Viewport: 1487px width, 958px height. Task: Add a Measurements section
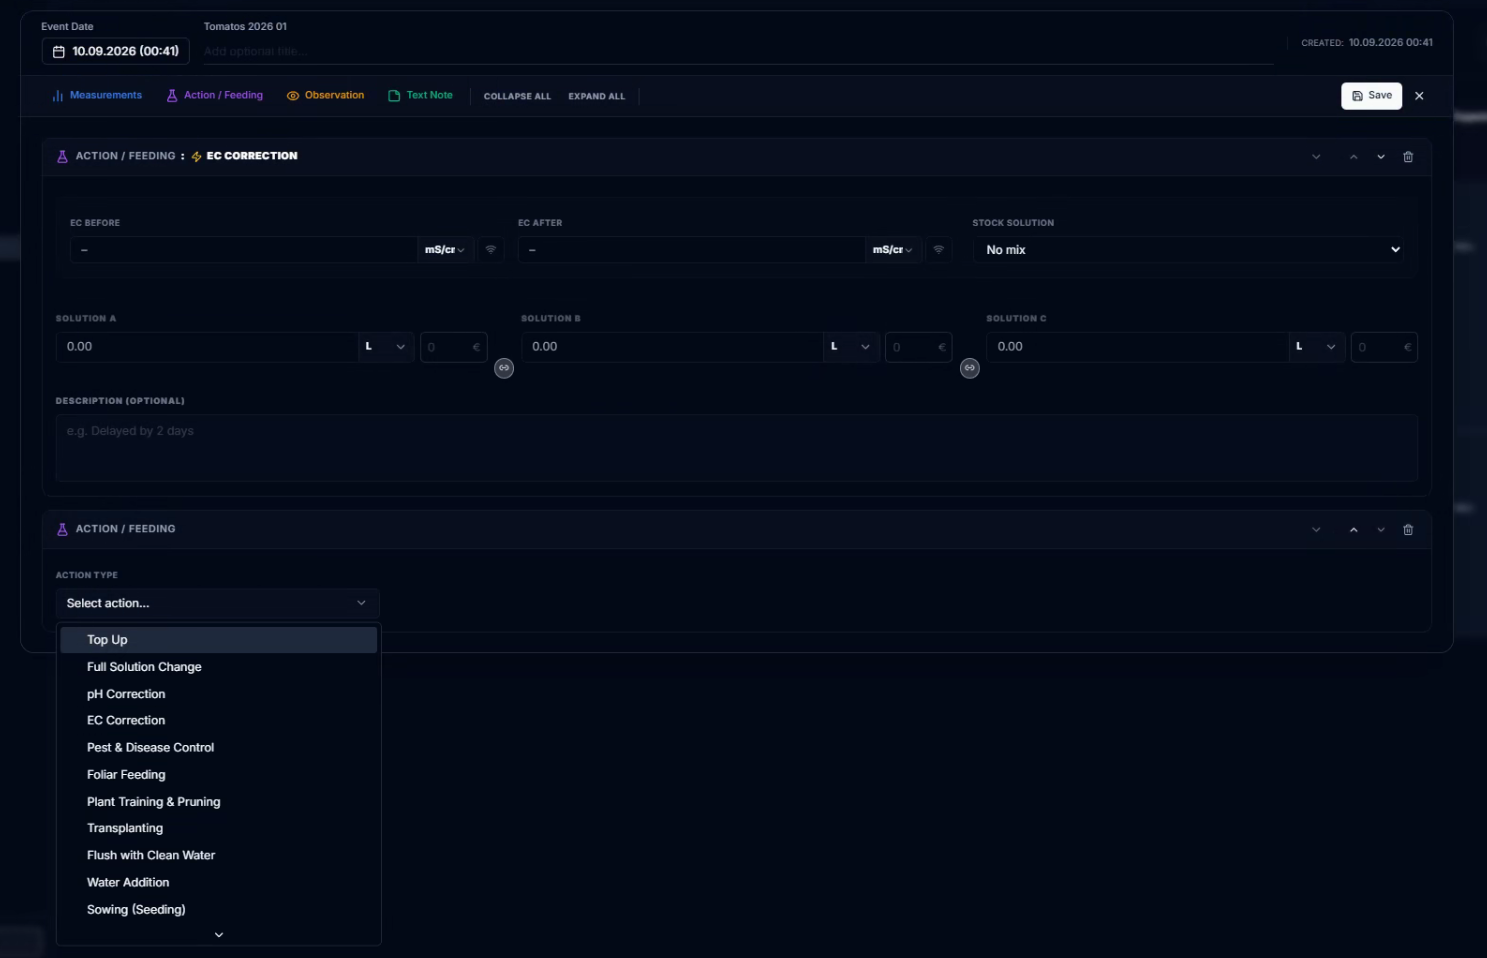click(x=97, y=96)
